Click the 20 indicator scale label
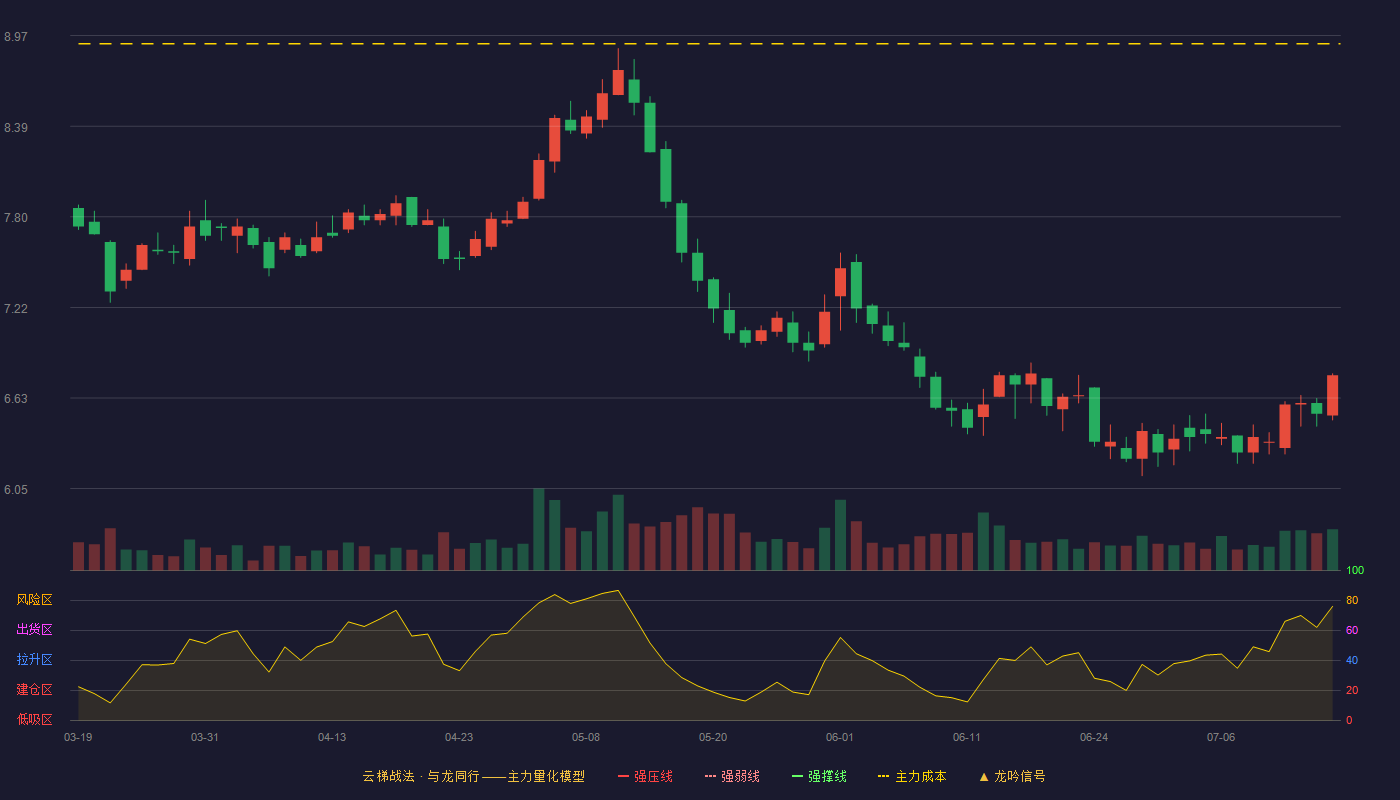1400x800 pixels. (1352, 691)
